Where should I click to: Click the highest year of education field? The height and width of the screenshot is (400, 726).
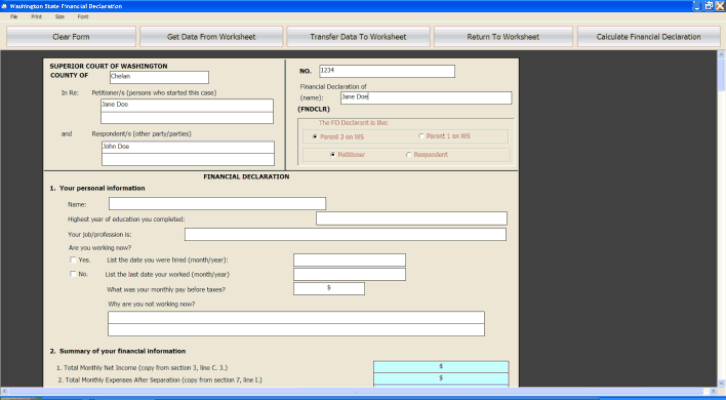[410, 219]
